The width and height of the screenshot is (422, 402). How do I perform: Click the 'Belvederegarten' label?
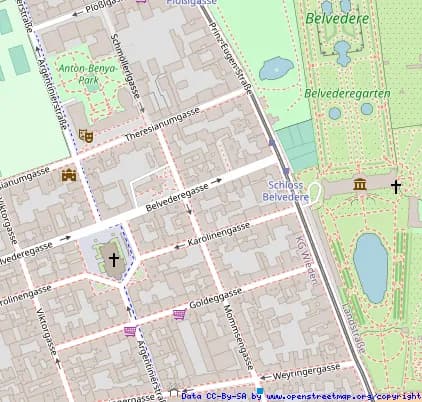point(347,93)
